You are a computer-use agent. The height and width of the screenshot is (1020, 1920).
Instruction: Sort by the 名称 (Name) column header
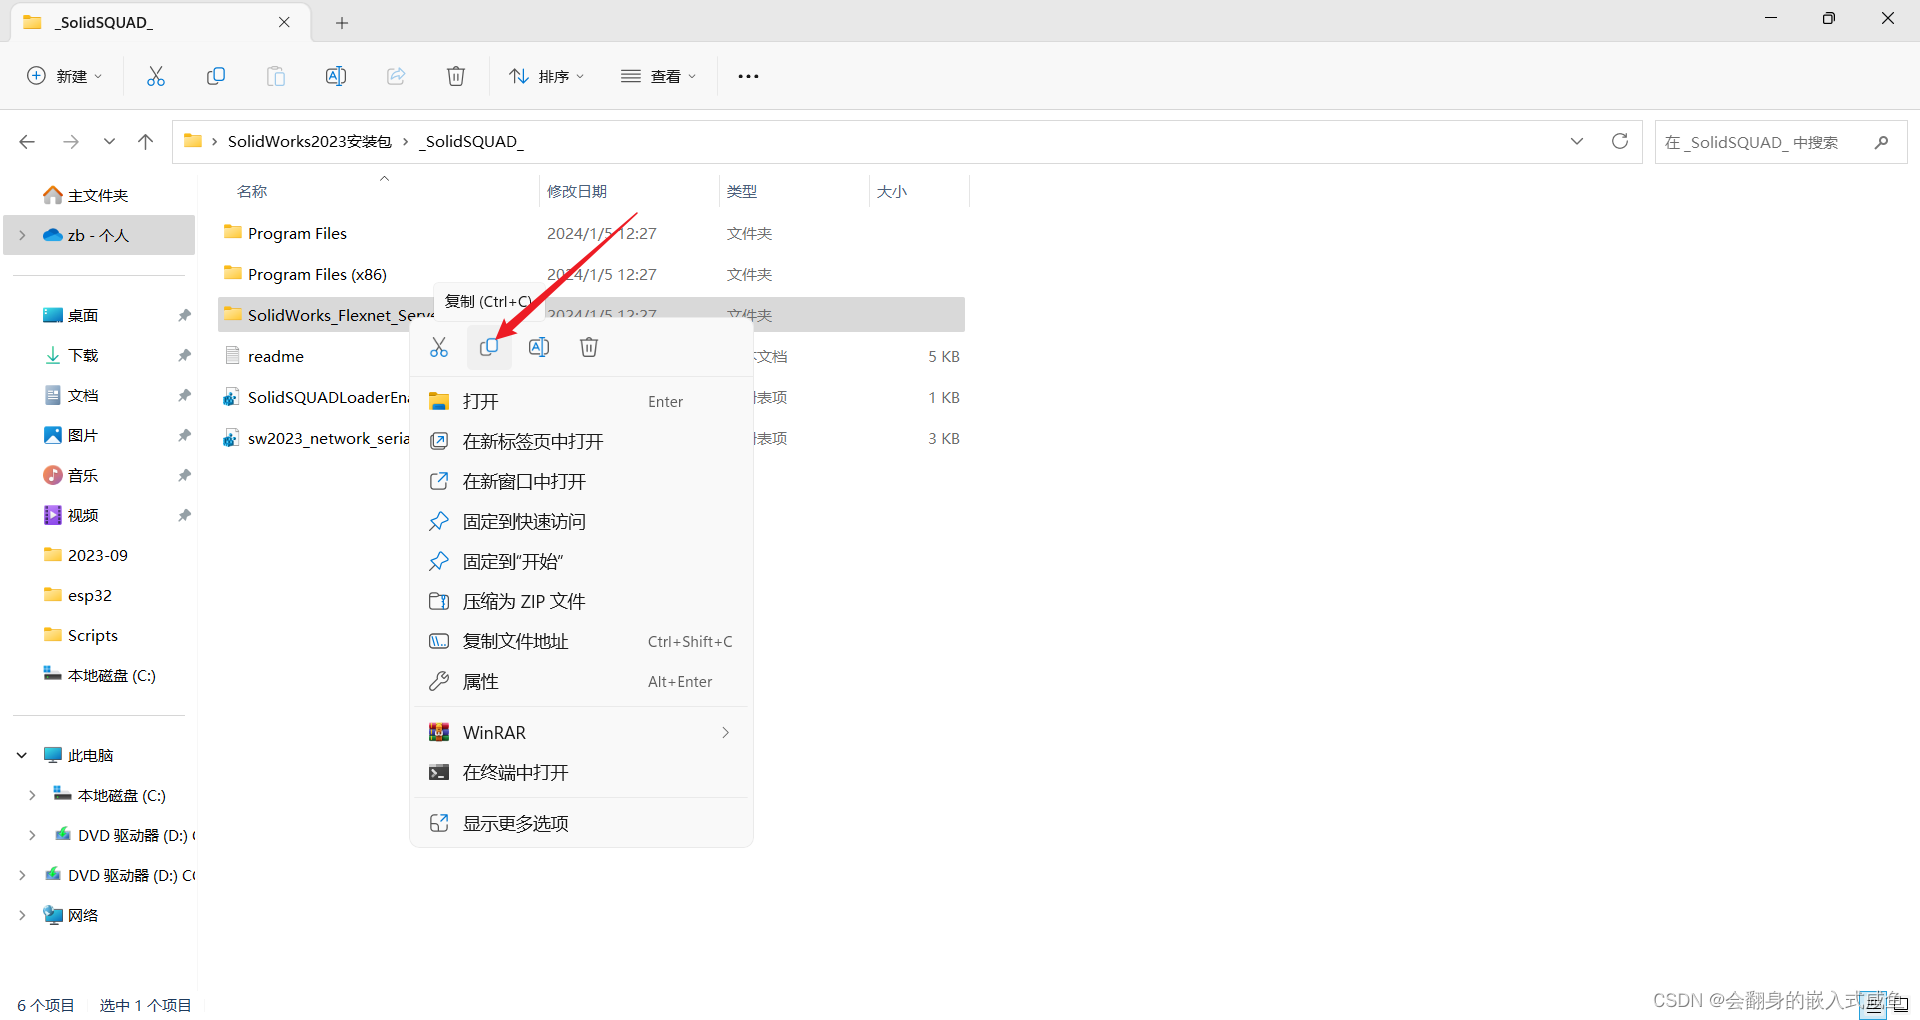(252, 191)
